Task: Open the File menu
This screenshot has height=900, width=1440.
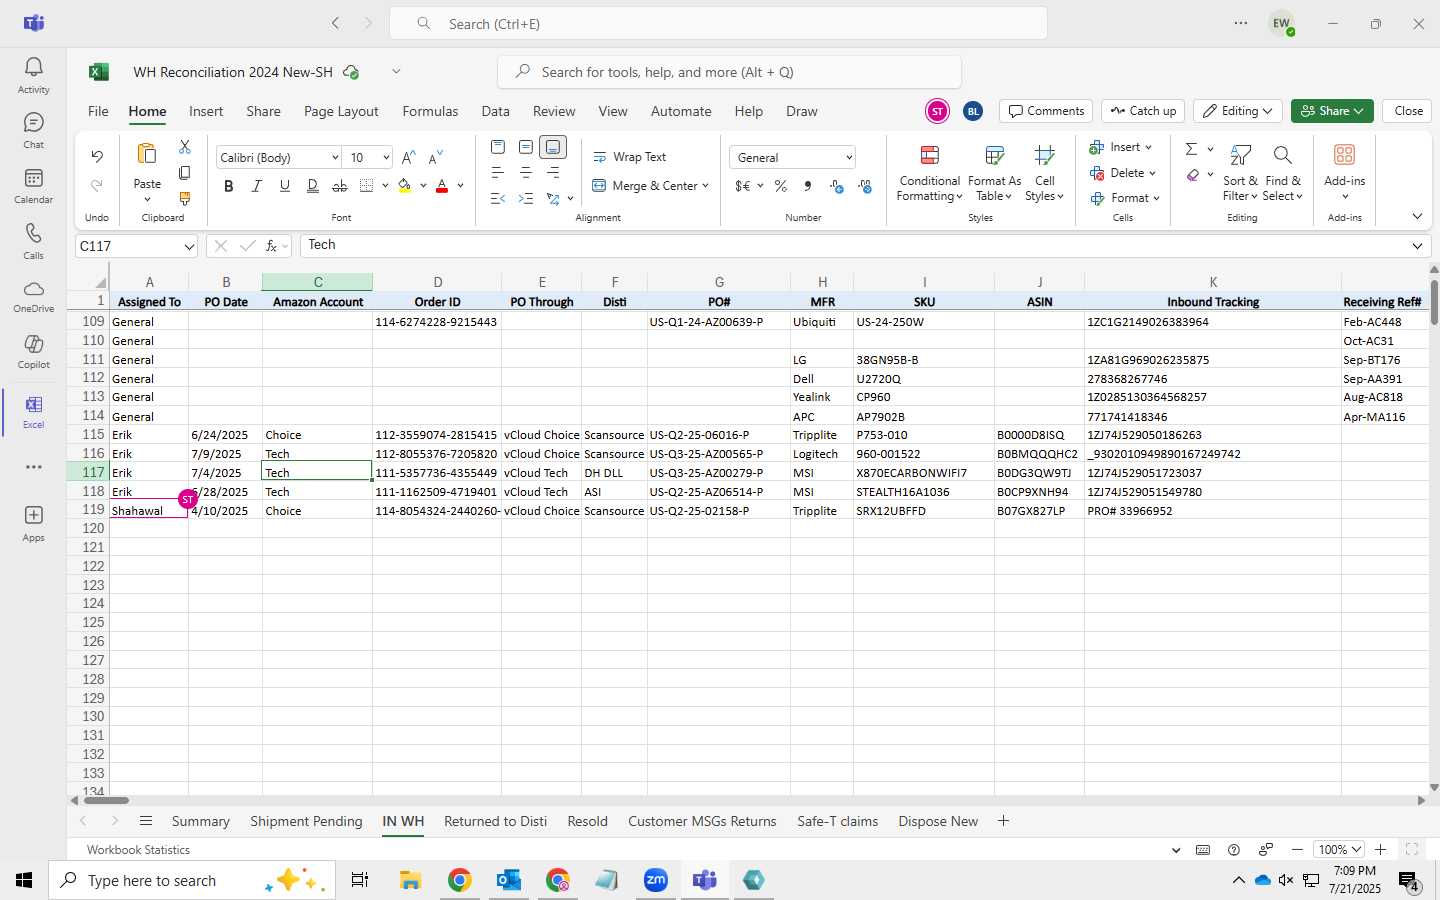Action: coord(98,111)
